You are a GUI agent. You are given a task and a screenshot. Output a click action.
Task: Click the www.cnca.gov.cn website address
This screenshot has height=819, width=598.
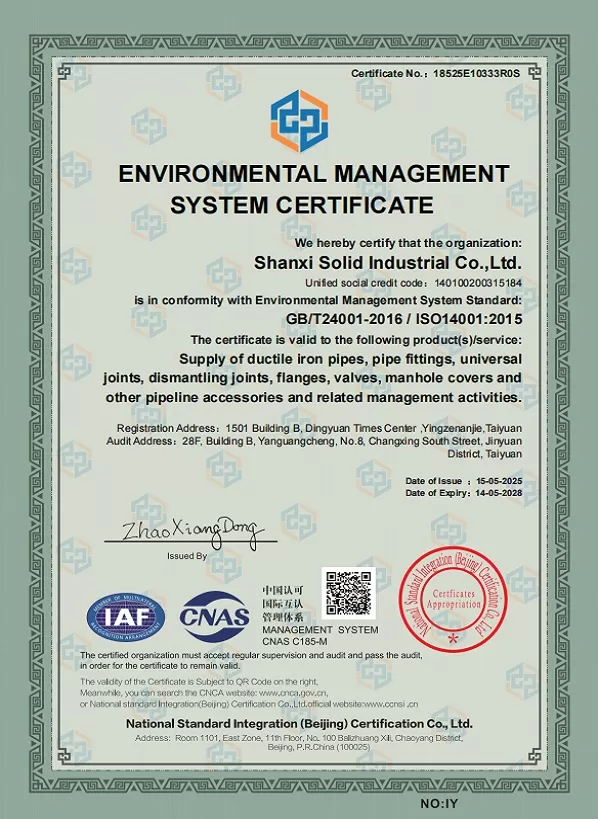(294, 693)
